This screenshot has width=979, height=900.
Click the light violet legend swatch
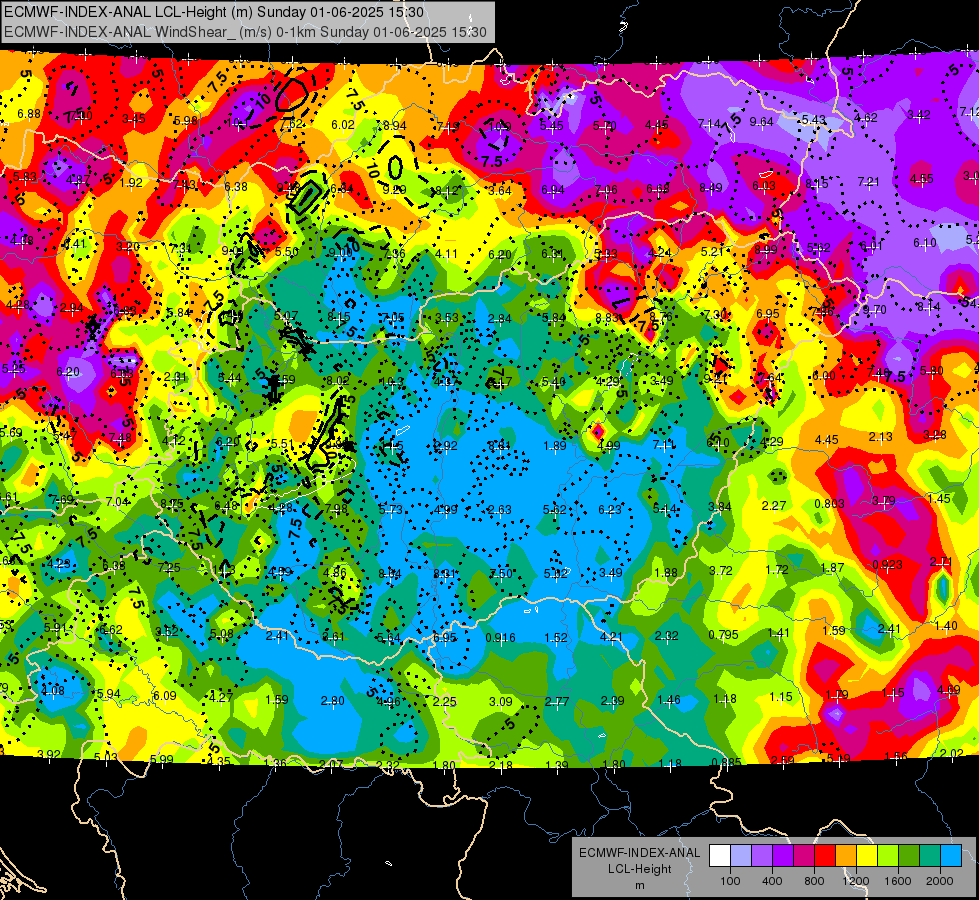click(762, 856)
